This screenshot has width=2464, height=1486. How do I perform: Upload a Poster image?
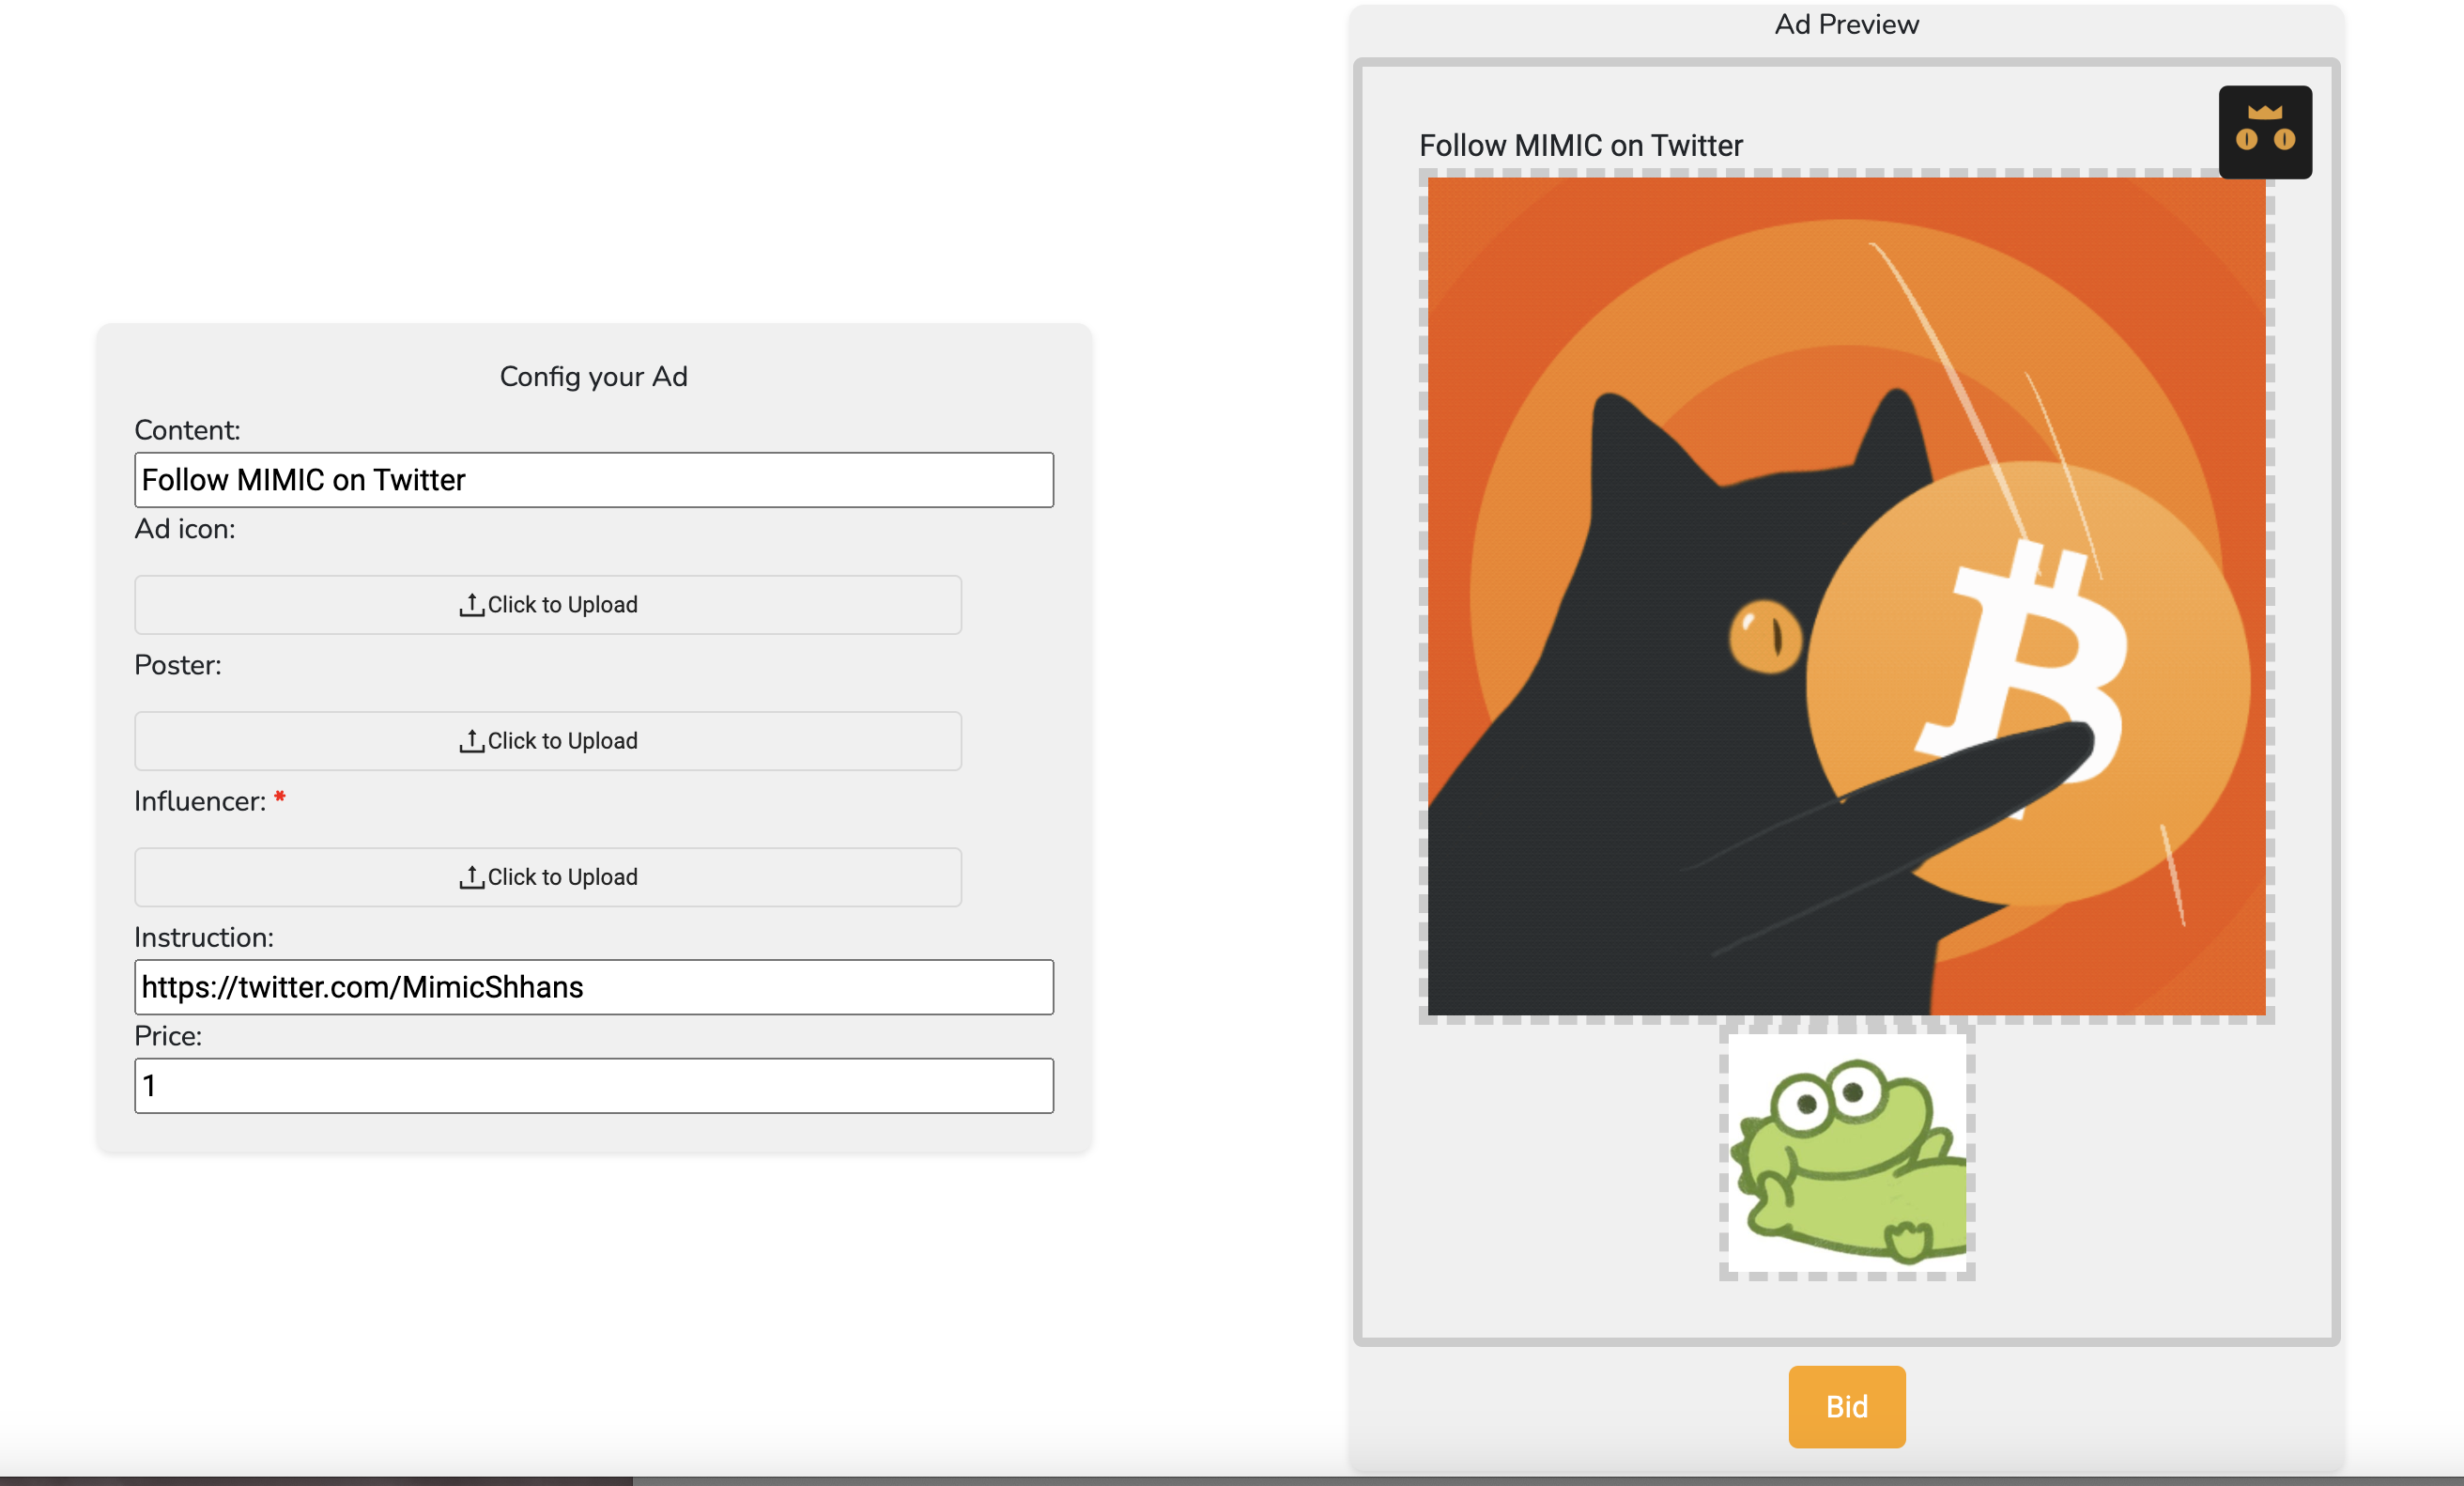(x=548, y=741)
